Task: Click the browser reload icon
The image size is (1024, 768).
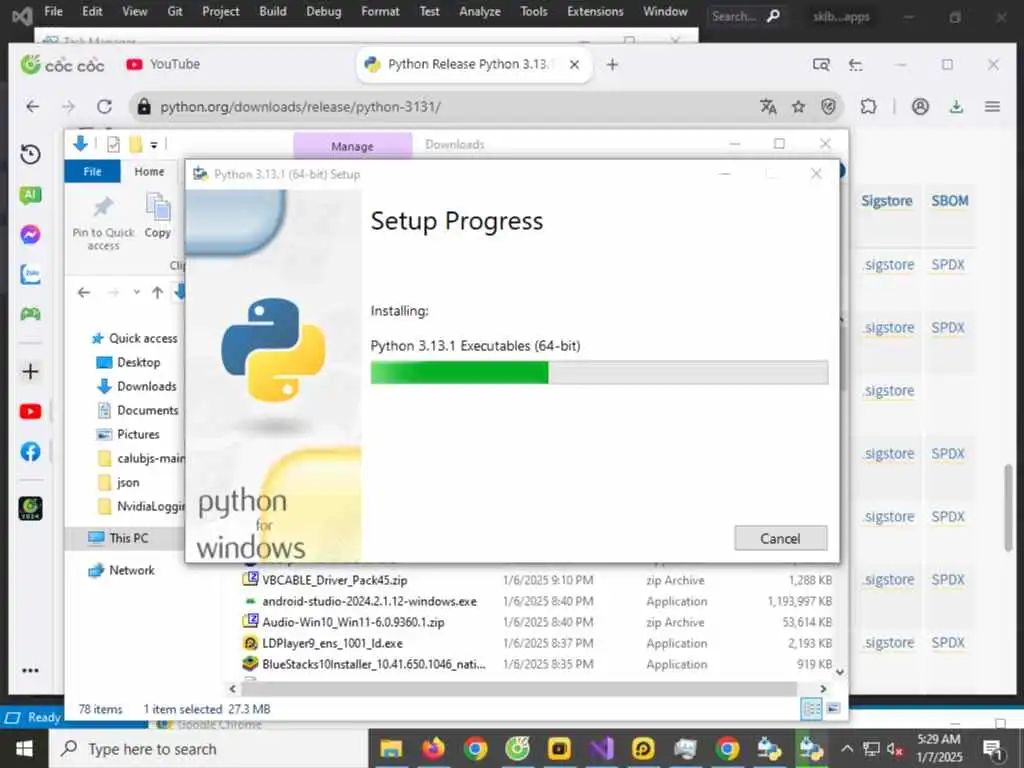Action: [104, 106]
